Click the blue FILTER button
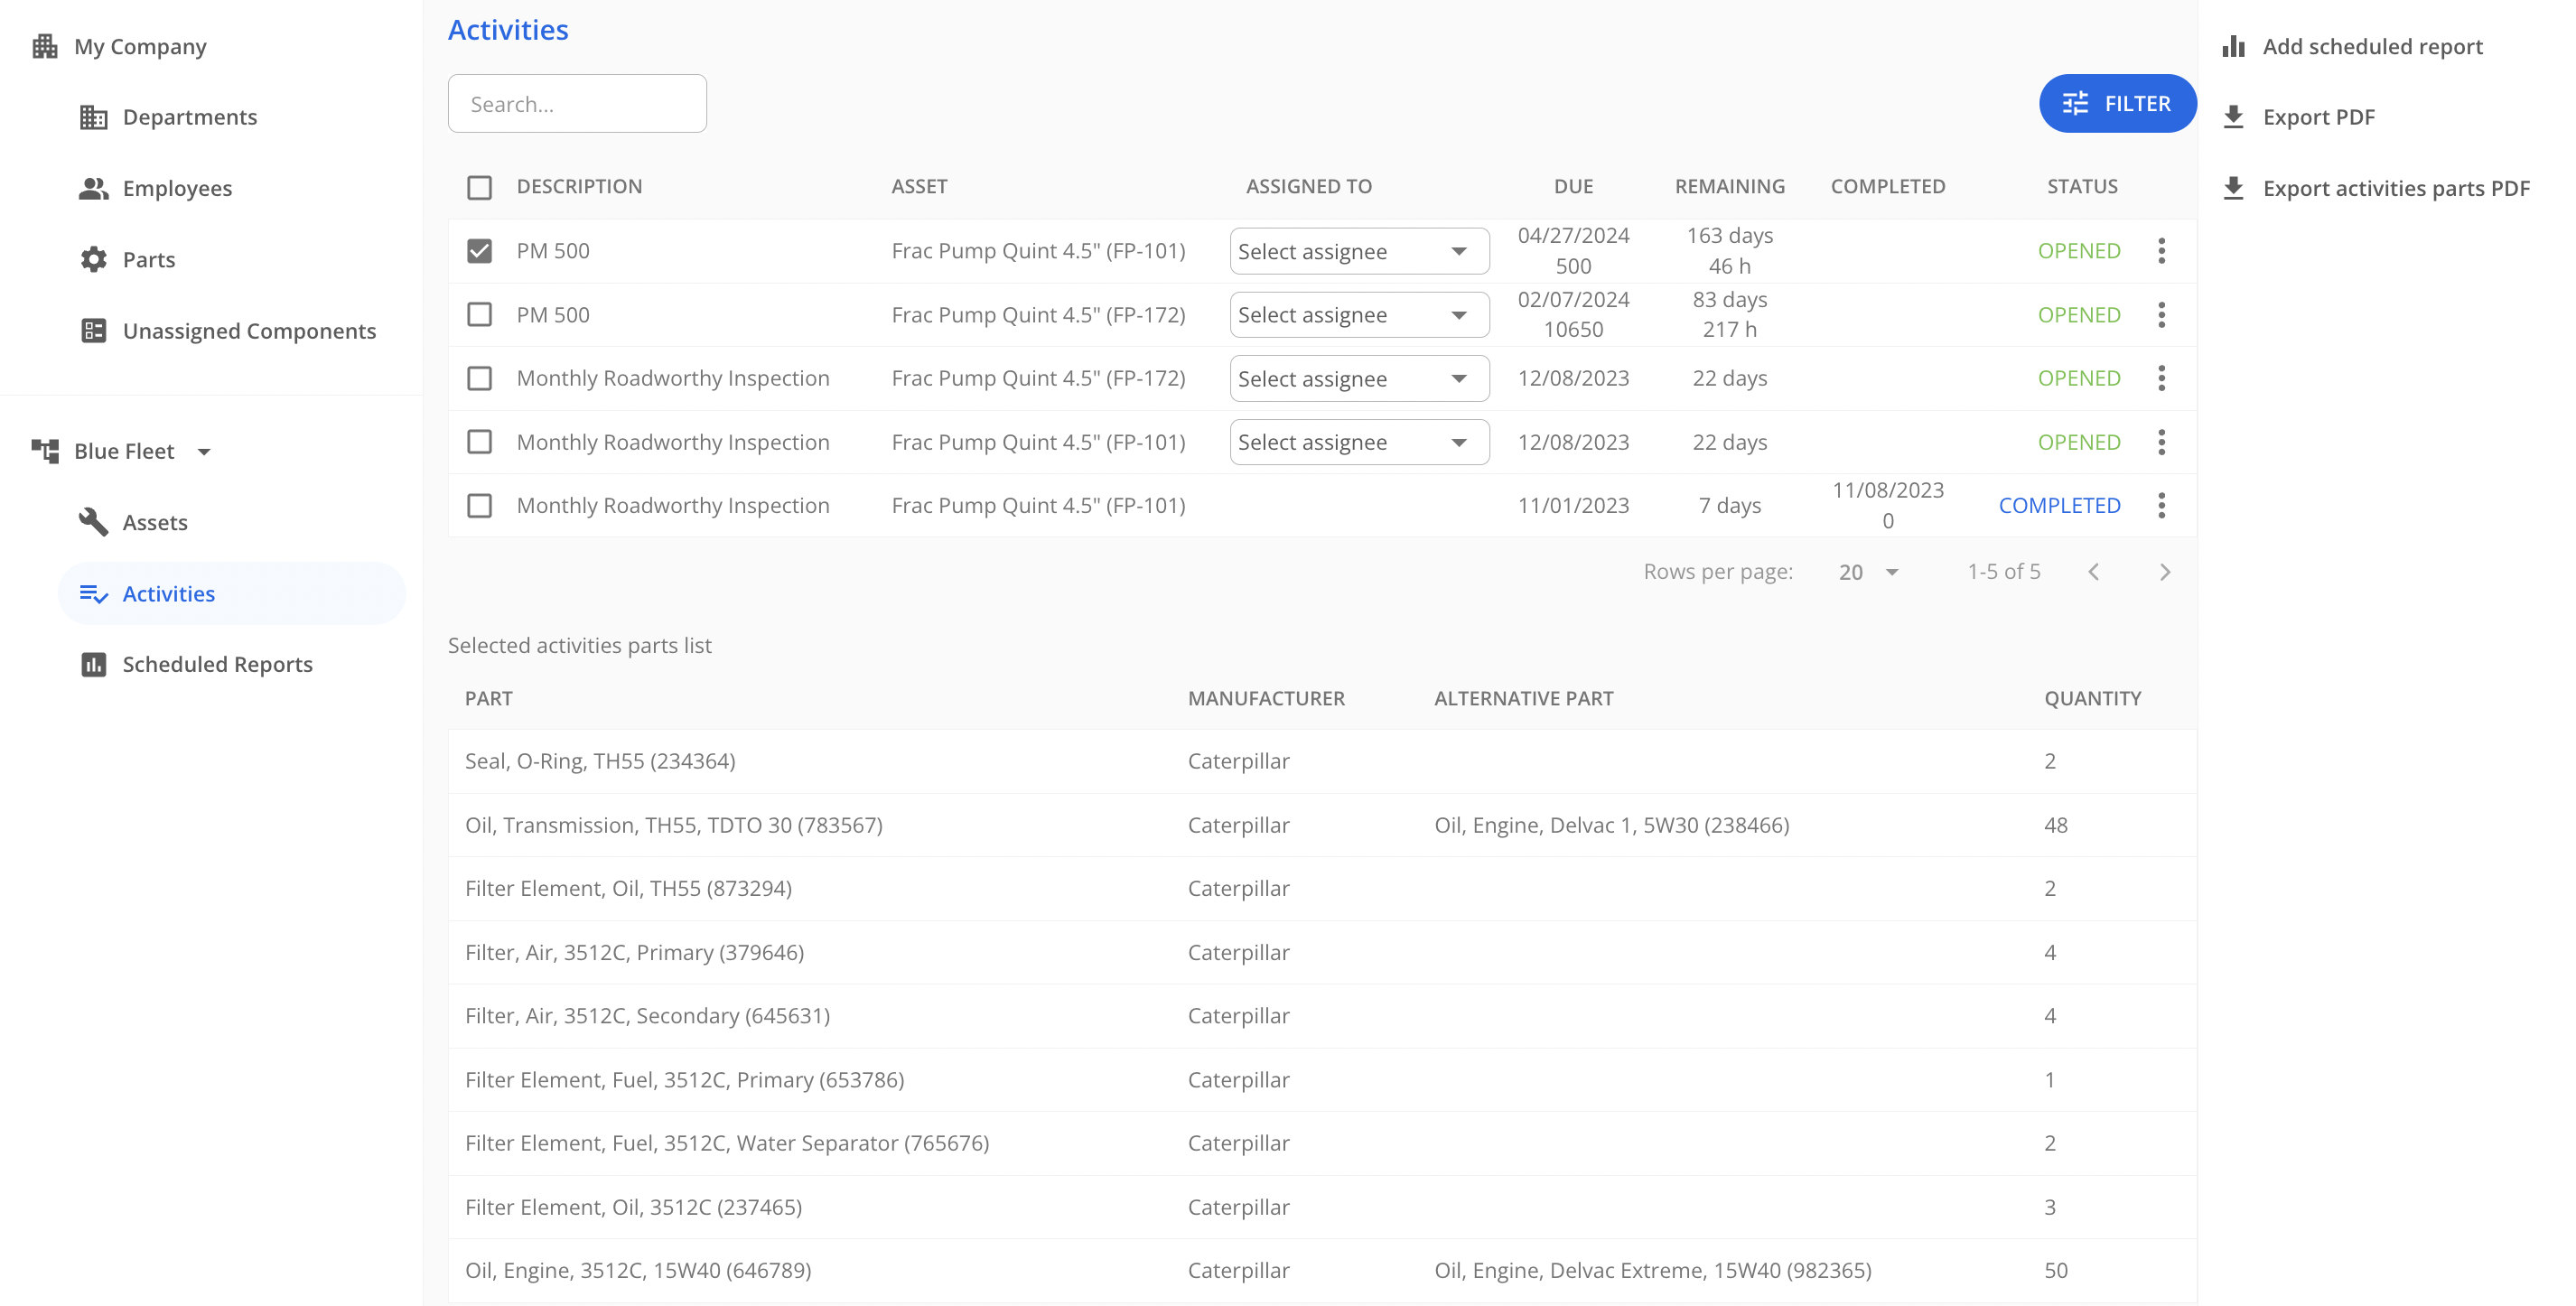 2117,103
